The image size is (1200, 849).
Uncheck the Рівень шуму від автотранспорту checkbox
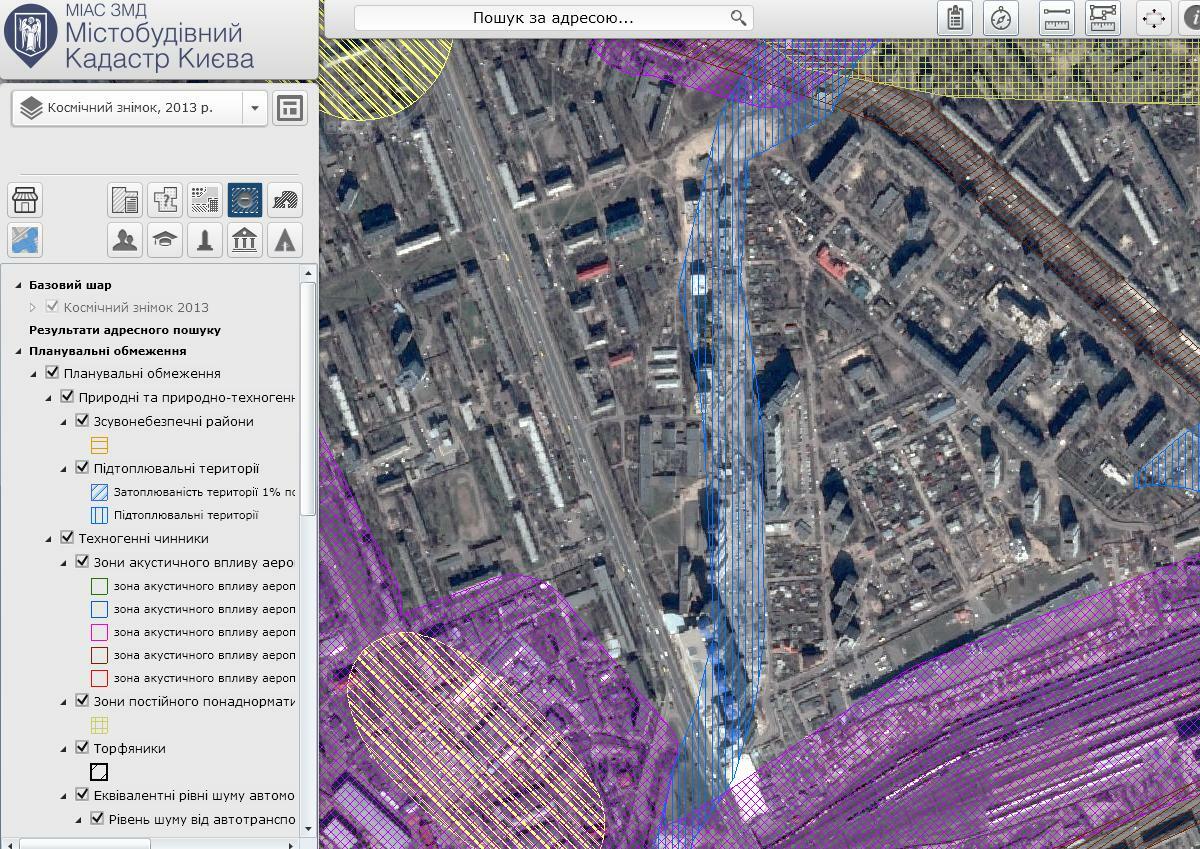98,818
